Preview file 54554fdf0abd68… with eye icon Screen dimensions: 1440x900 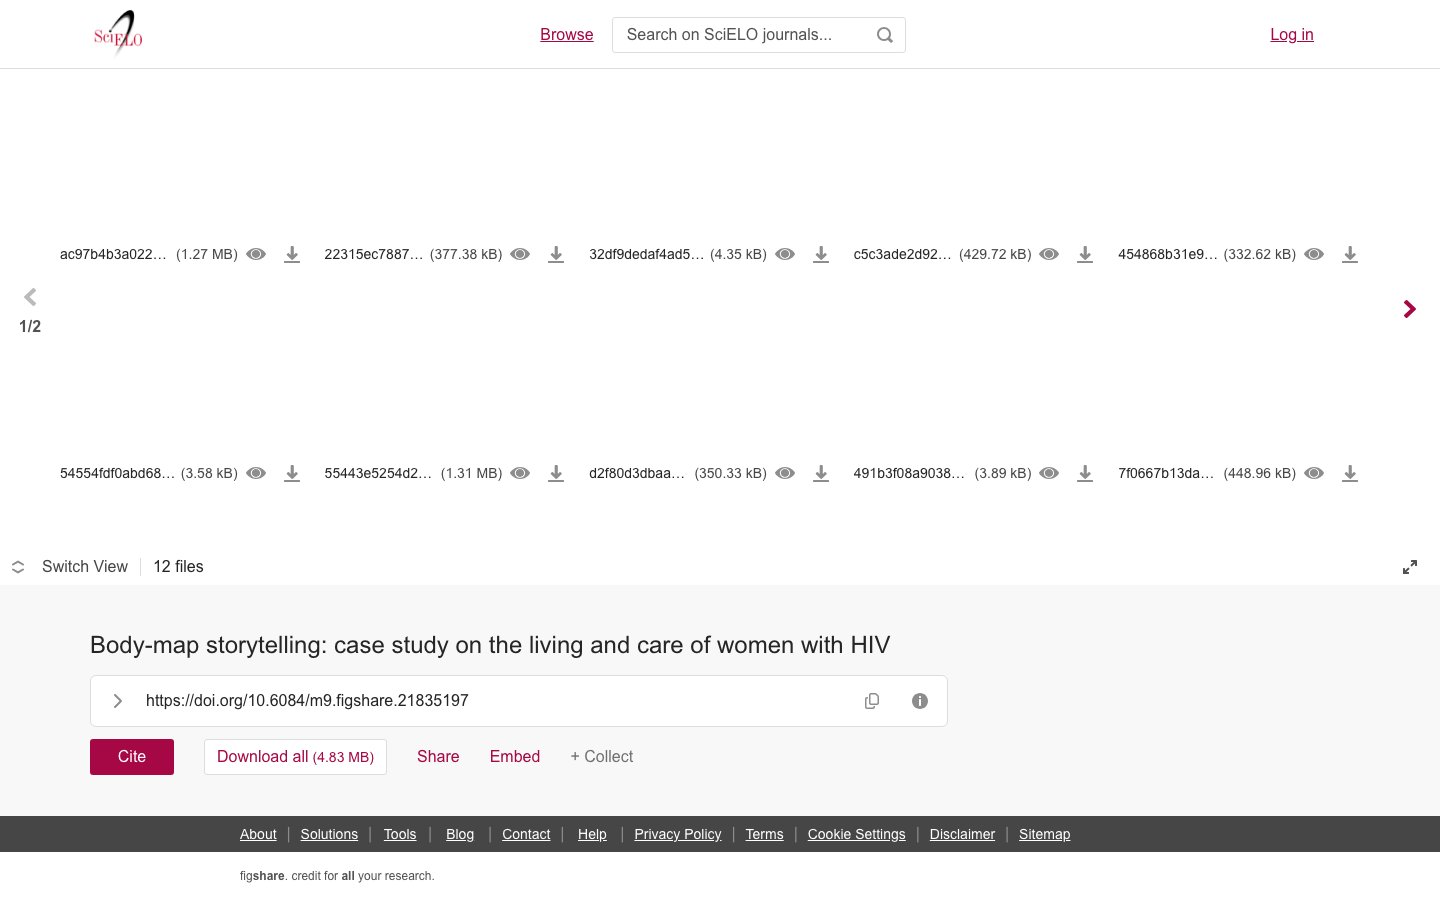256,473
